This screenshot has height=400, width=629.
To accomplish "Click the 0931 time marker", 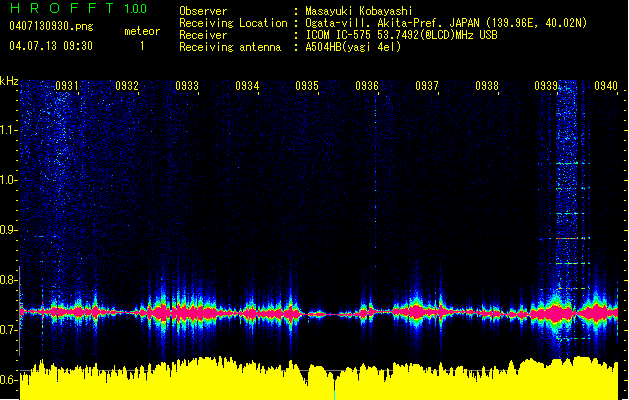I will click(x=67, y=86).
